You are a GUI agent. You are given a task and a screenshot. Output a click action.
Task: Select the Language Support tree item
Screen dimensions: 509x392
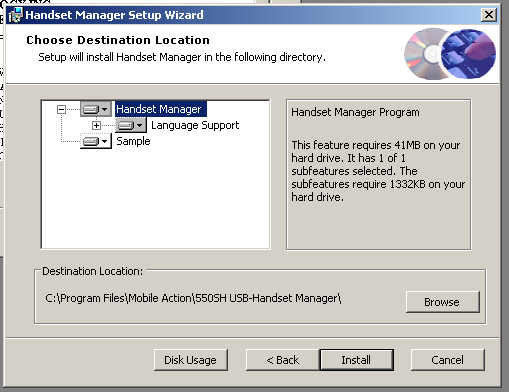click(195, 125)
